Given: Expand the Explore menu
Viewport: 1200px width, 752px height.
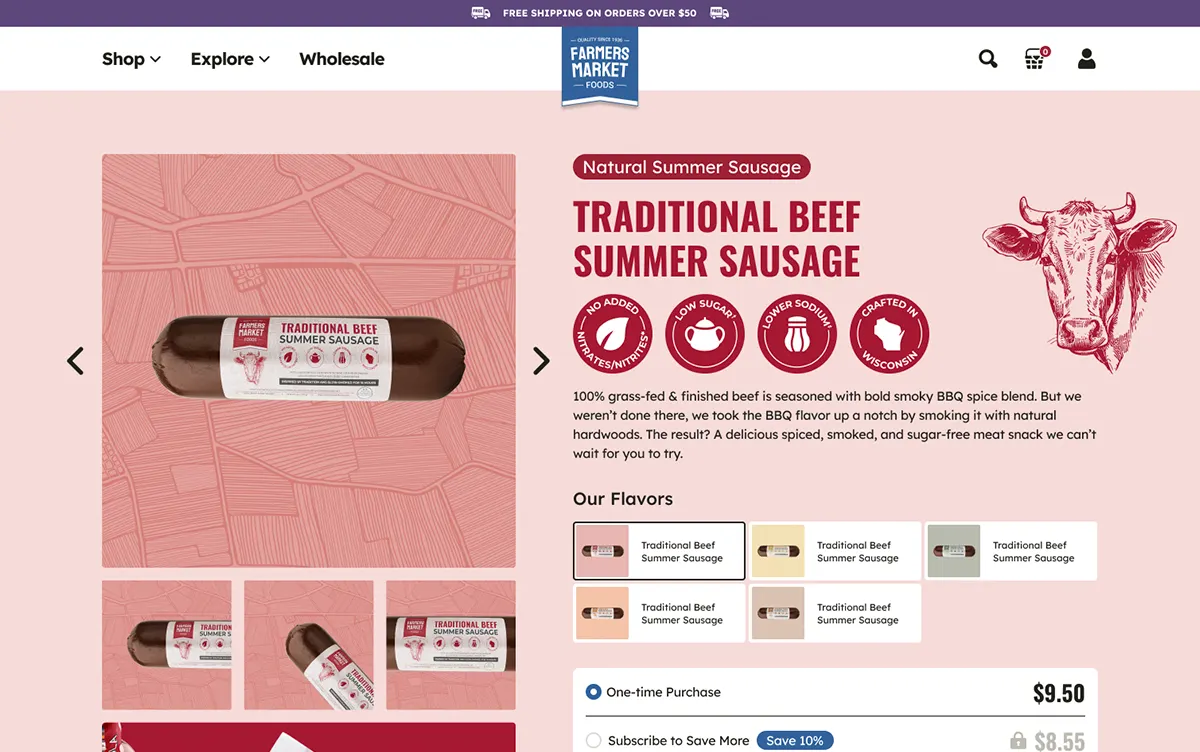Looking at the screenshot, I should pyautogui.click(x=230, y=59).
